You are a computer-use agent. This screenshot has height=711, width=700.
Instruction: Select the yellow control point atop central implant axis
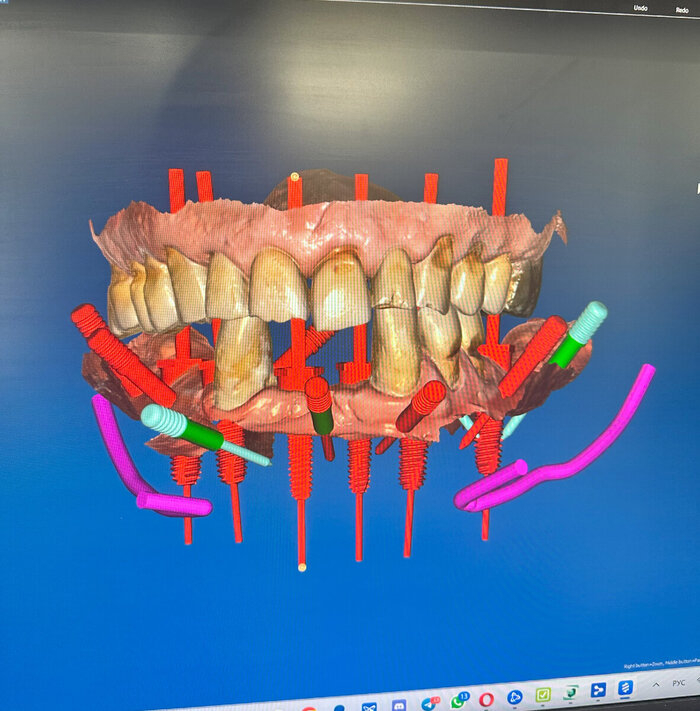coord(295,176)
